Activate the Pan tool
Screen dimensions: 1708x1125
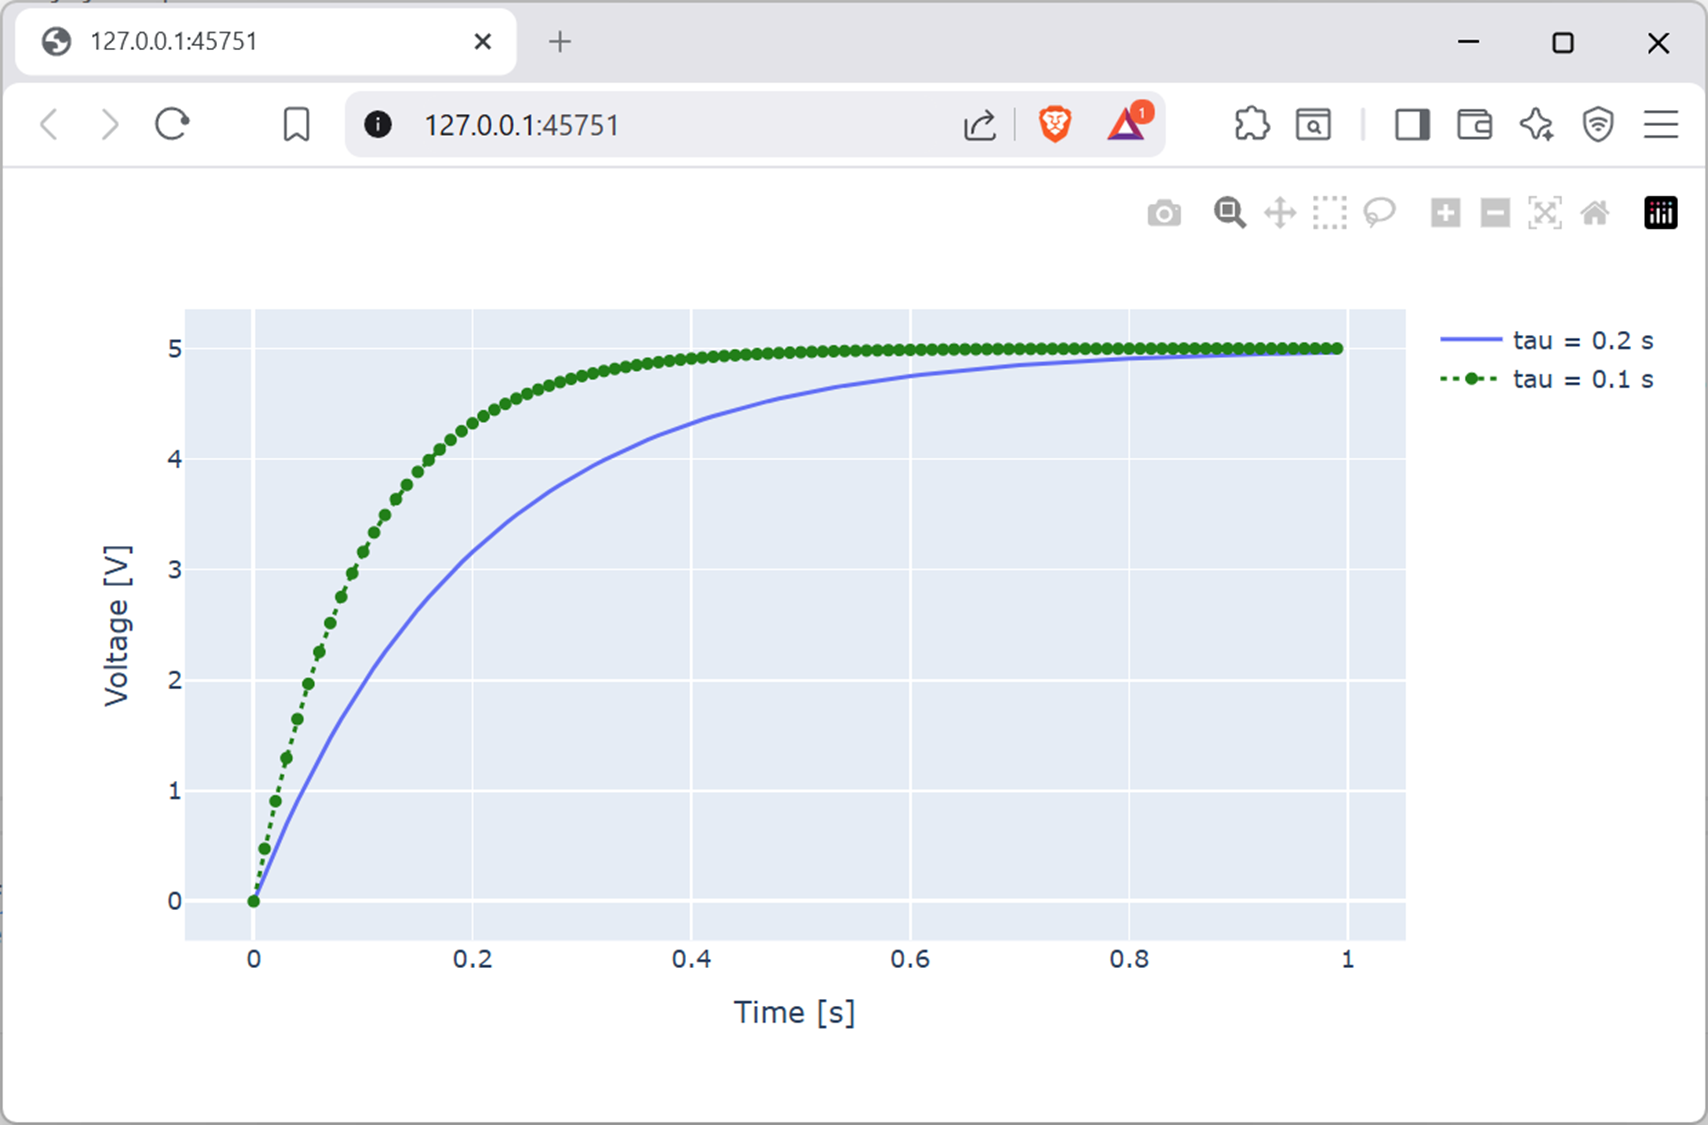(x=1280, y=213)
